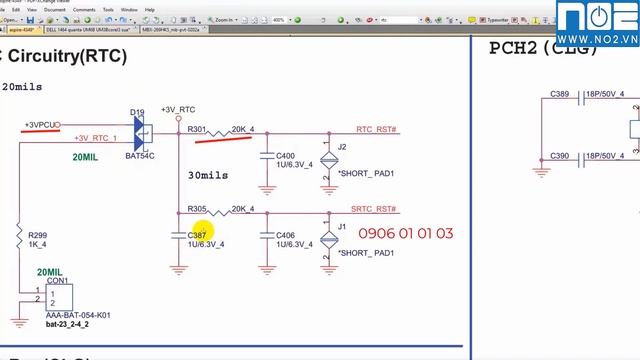Open the Edit menu
The height and width of the screenshot is (360, 640).
16,9
